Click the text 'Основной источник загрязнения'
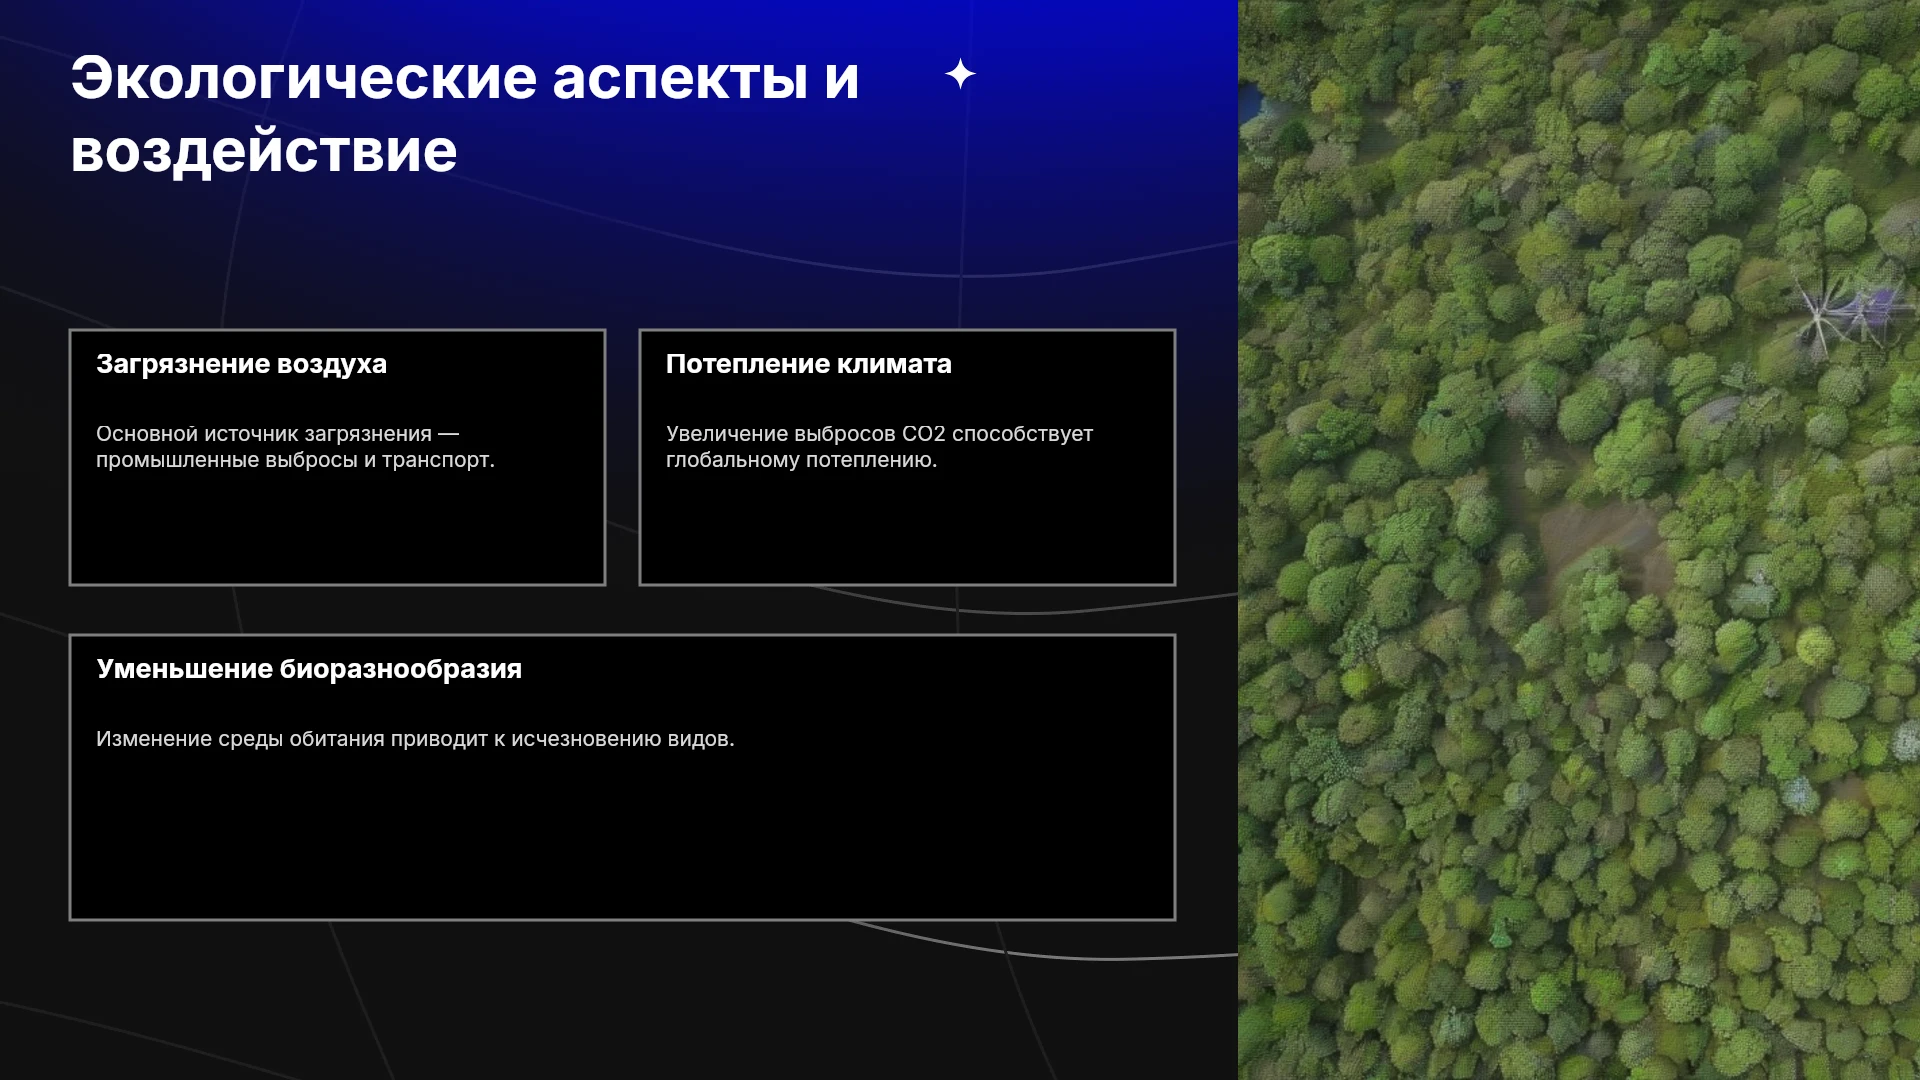Screen dimensions: 1920x1080 (x=264, y=434)
